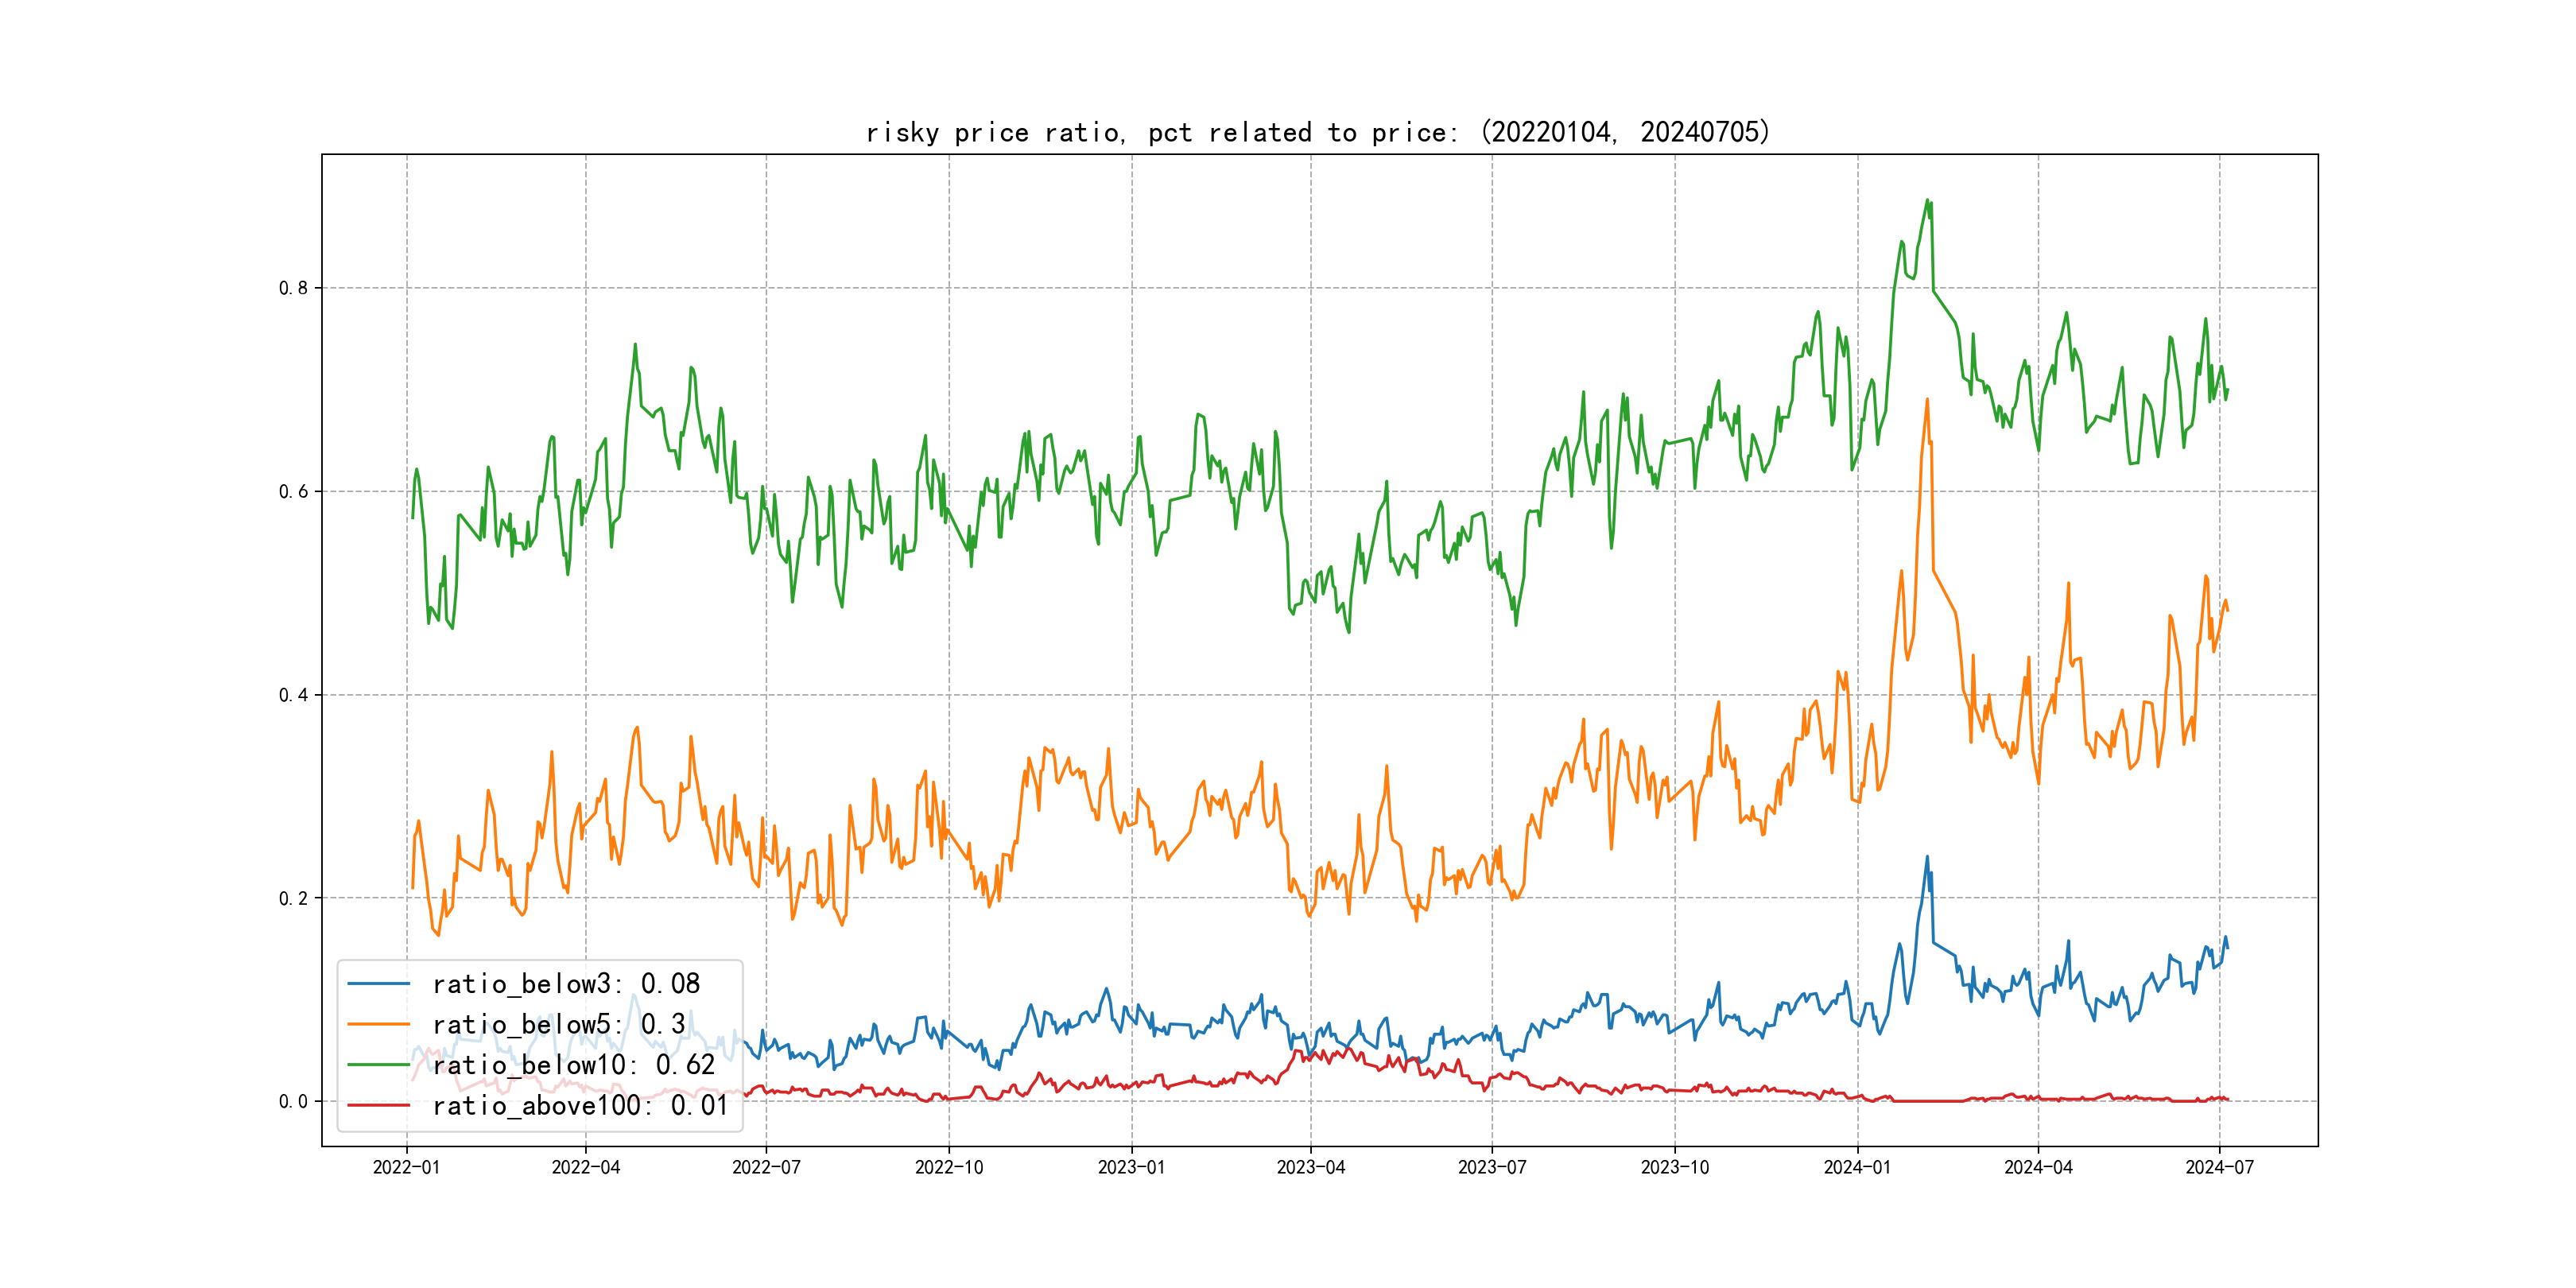Click the 2022-01 x-axis tick label
Viewport: 2576px width, 1288px height.
click(x=406, y=1167)
